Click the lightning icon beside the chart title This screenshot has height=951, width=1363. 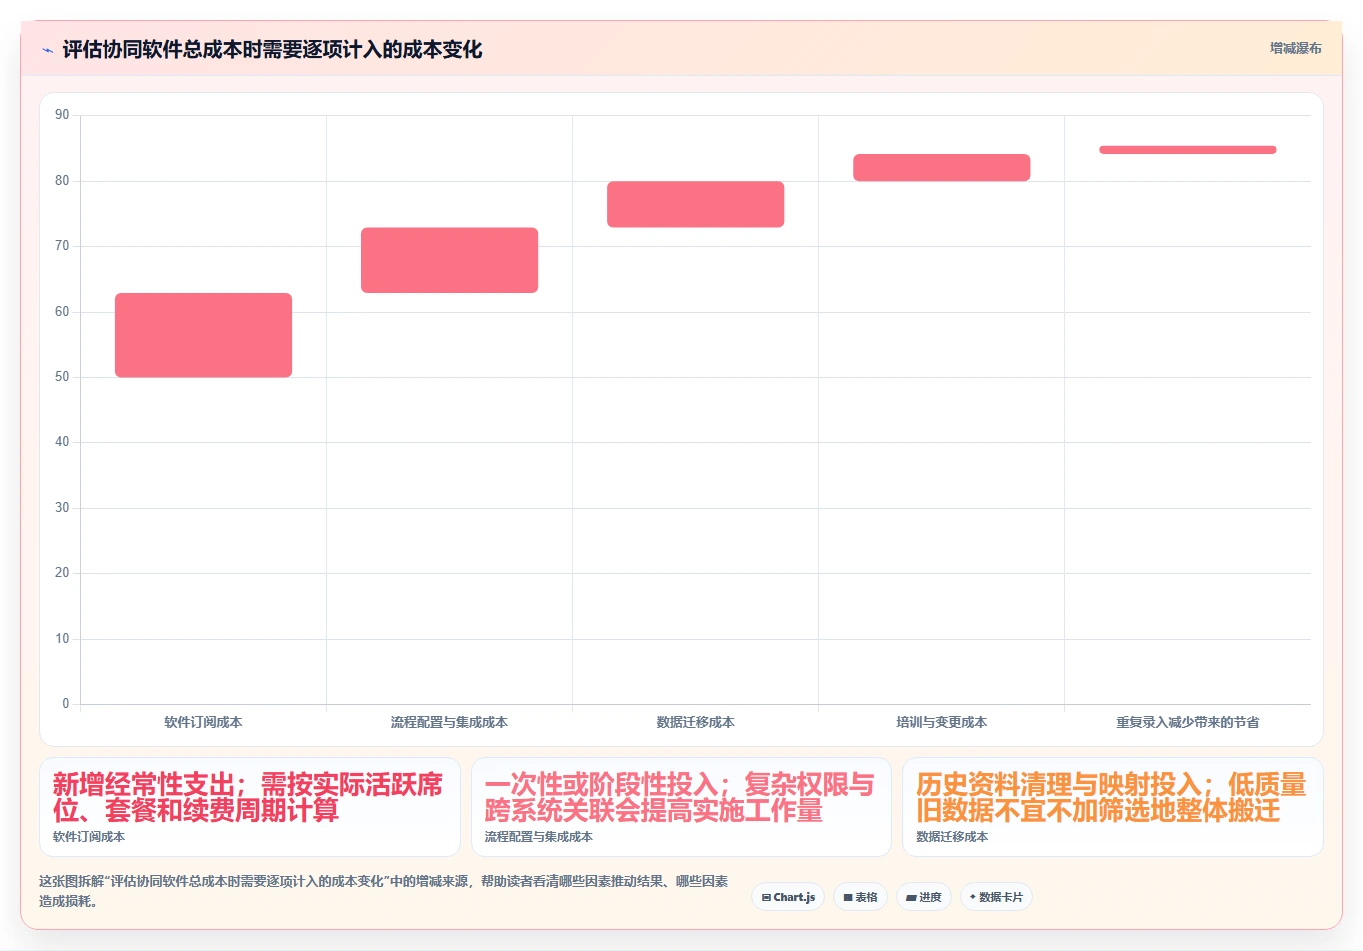click(x=47, y=50)
